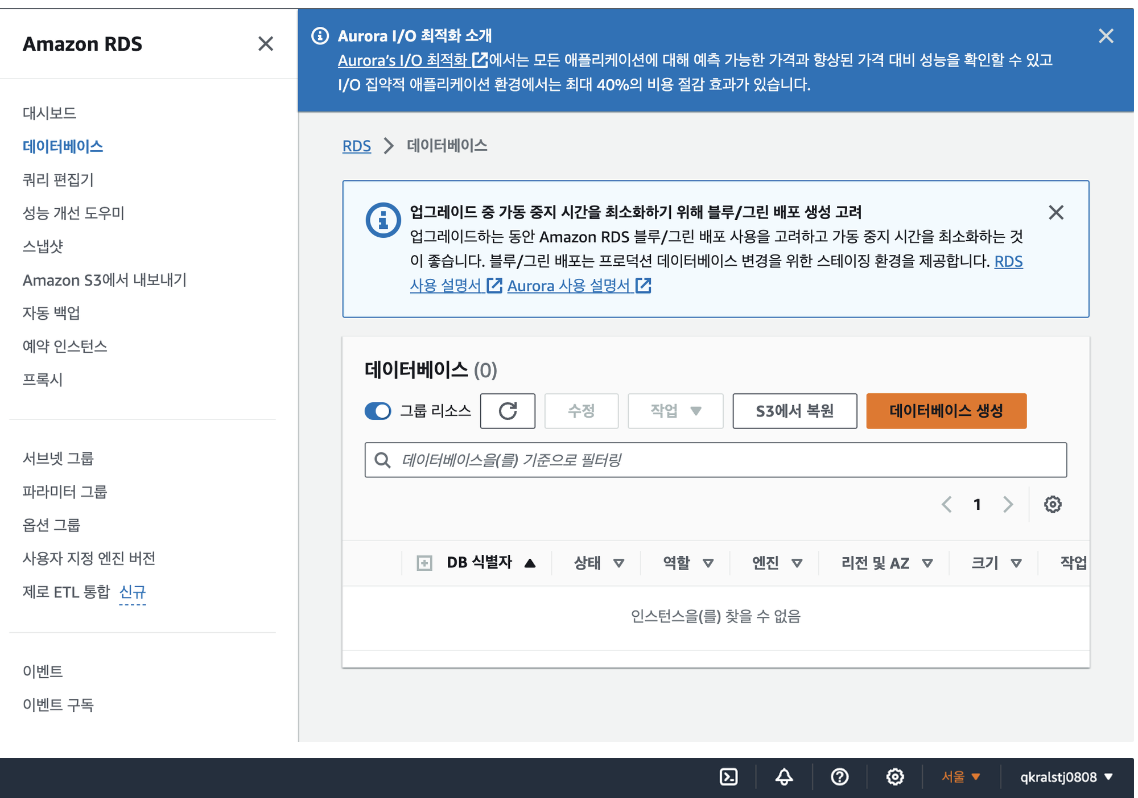Screen dimensions: 1138x798
Task: Open 제로 ETL 통합 in sidebar
Action: click(66, 592)
